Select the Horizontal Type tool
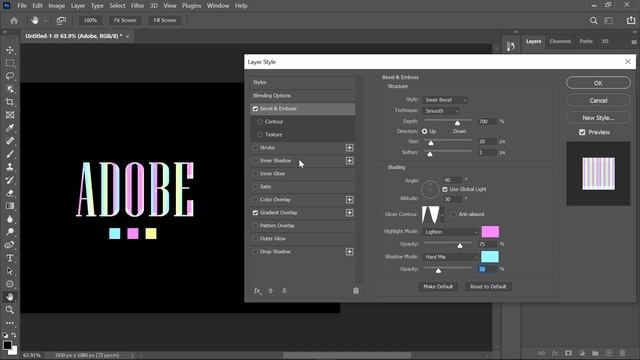This screenshot has height=360, width=640. click(x=10, y=258)
